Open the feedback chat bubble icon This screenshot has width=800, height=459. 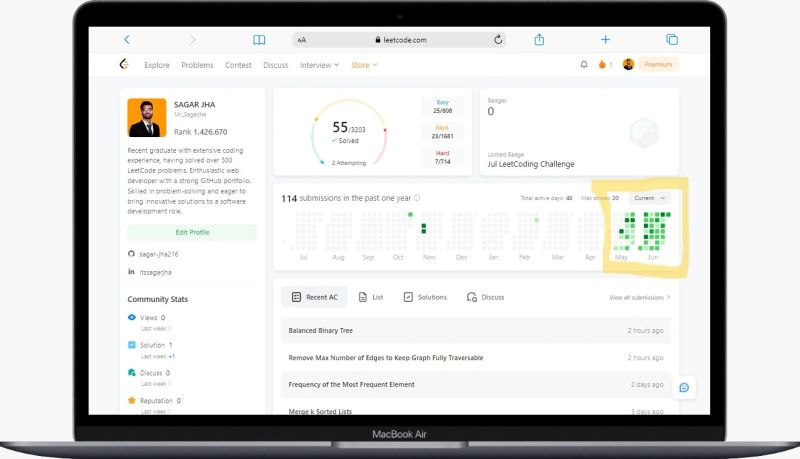click(x=684, y=388)
